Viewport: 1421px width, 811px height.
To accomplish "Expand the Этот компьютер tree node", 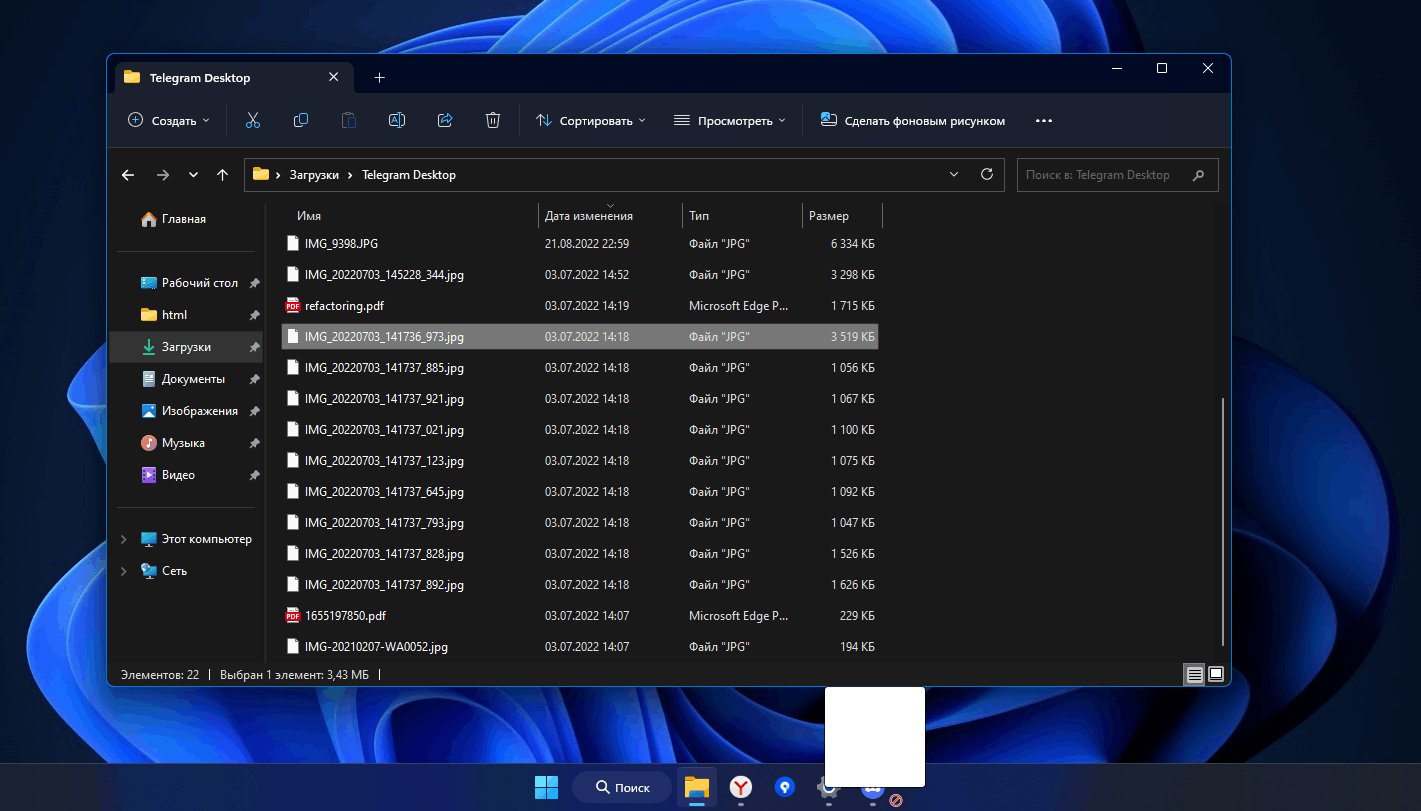I will click(123, 539).
